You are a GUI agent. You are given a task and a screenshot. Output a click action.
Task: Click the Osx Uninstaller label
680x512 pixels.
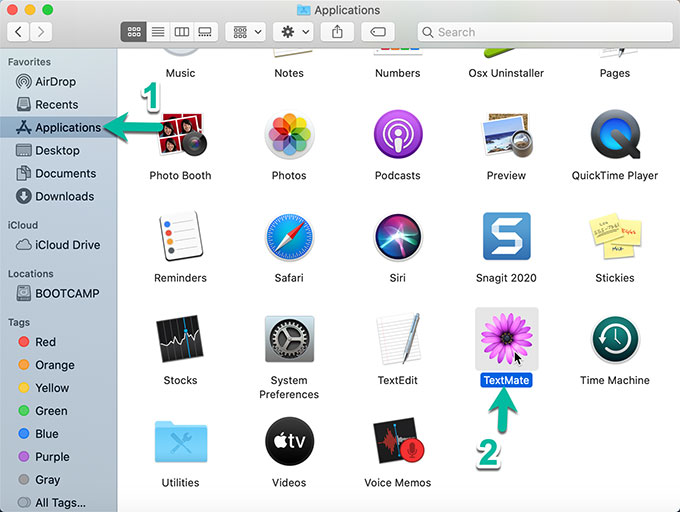506,73
